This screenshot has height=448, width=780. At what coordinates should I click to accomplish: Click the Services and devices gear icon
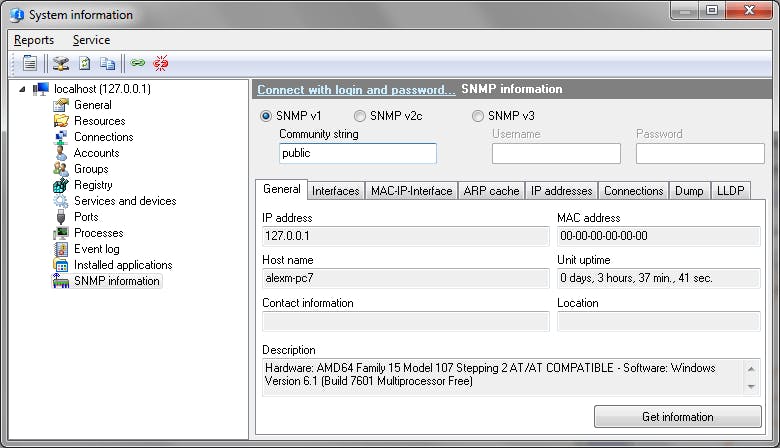pos(61,201)
